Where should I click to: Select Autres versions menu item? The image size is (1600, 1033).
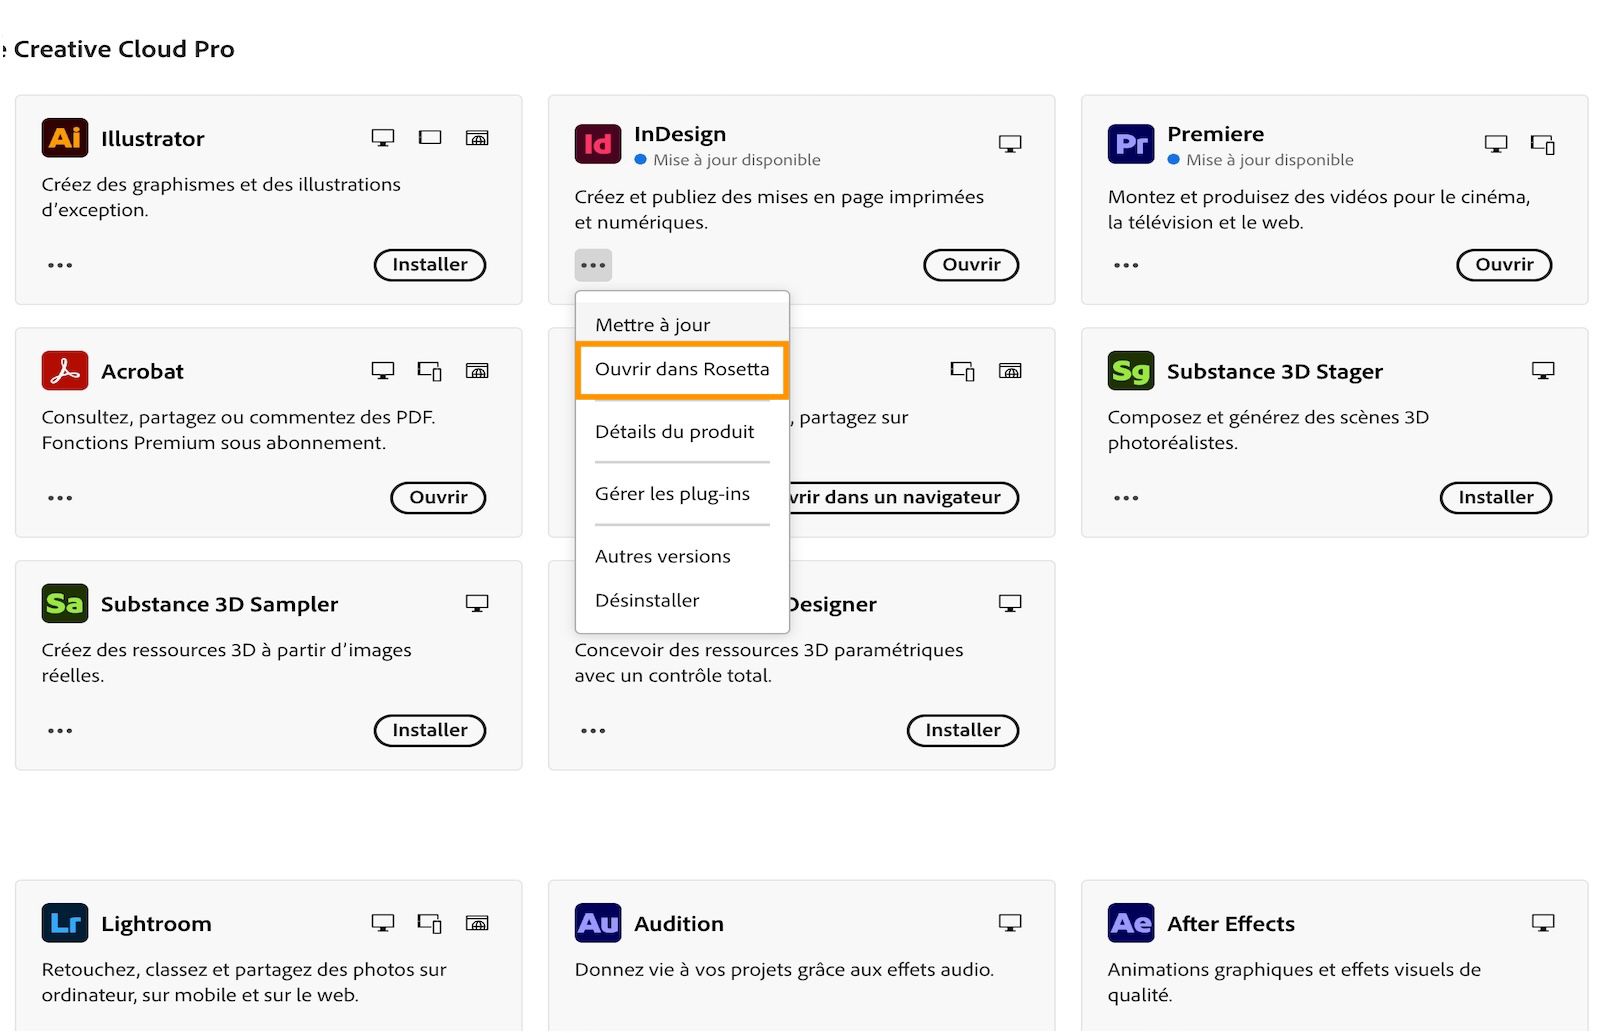[682, 556]
